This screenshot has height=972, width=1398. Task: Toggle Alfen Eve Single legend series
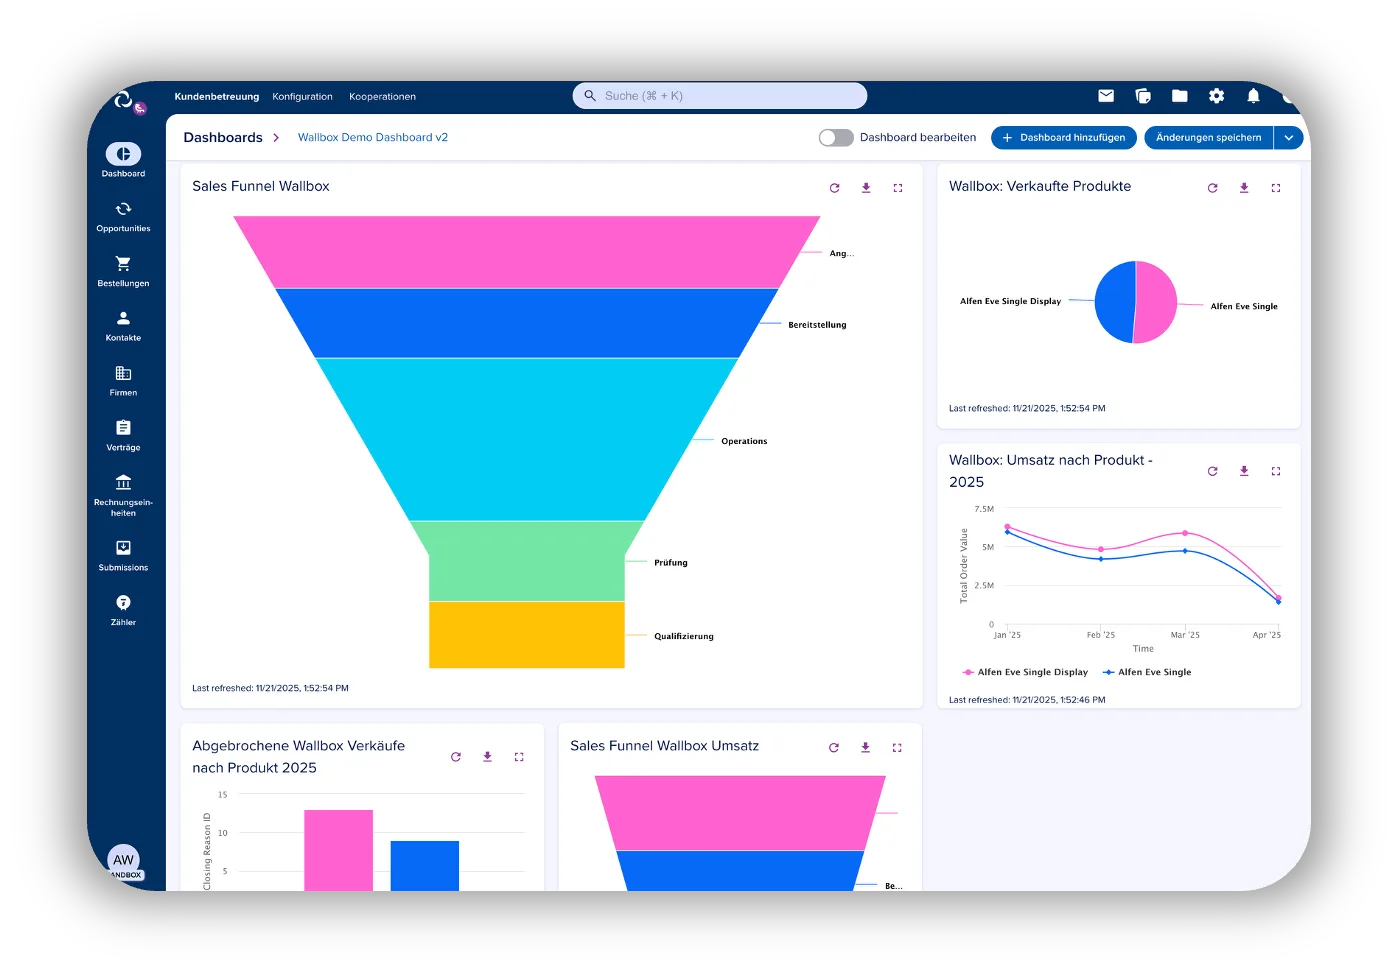(1147, 672)
